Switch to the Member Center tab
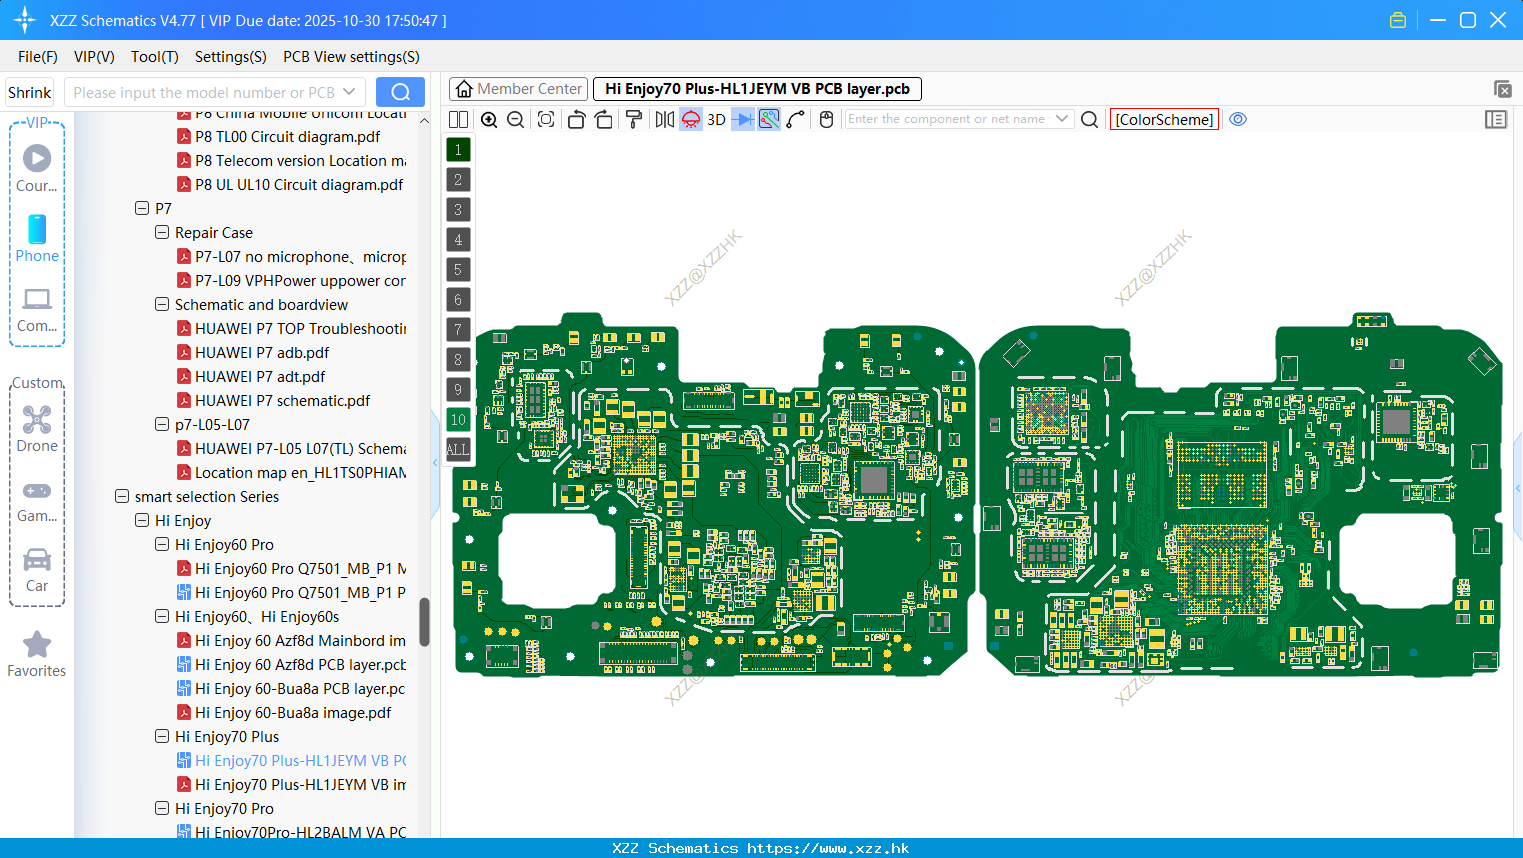Screen dimensions: 1523x858 point(519,89)
